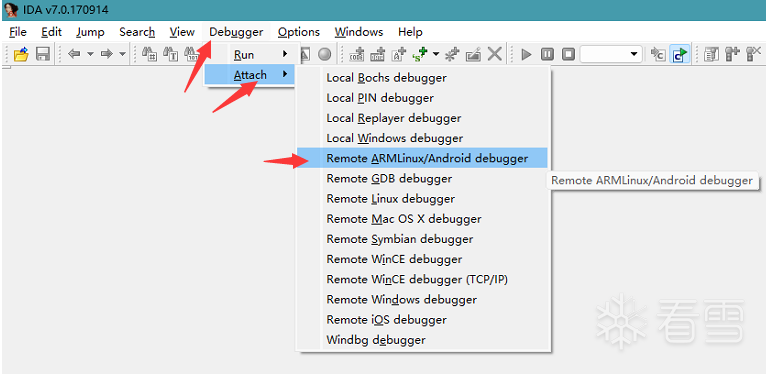Expand the Attach submenu

pyautogui.click(x=250, y=75)
